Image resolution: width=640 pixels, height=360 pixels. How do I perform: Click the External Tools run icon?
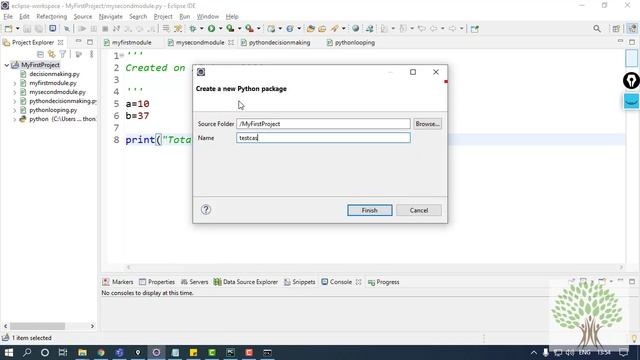click(x=249, y=29)
